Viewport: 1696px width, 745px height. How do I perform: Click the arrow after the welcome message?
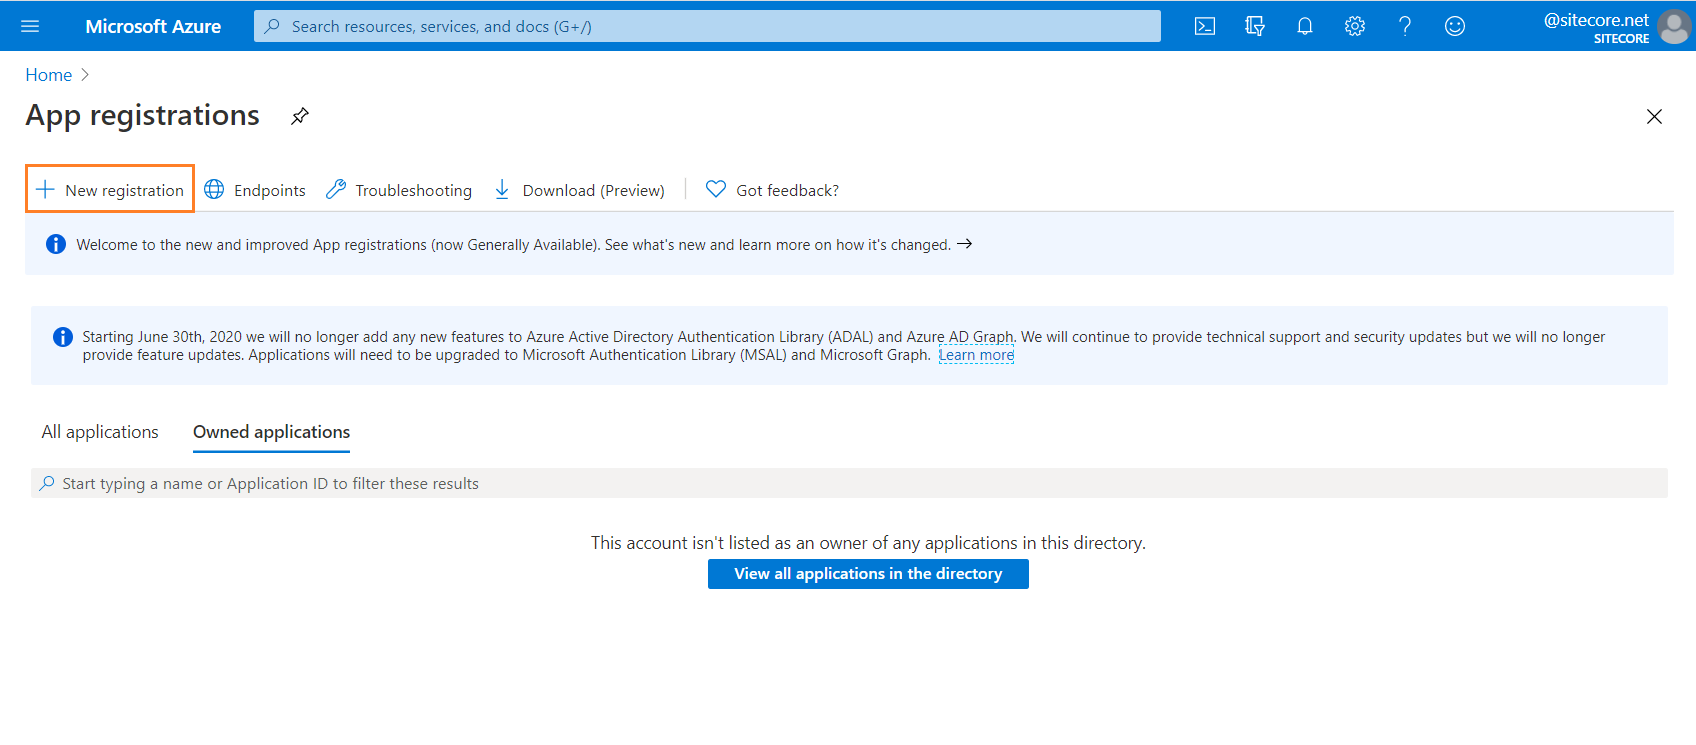click(x=964, y=244)
